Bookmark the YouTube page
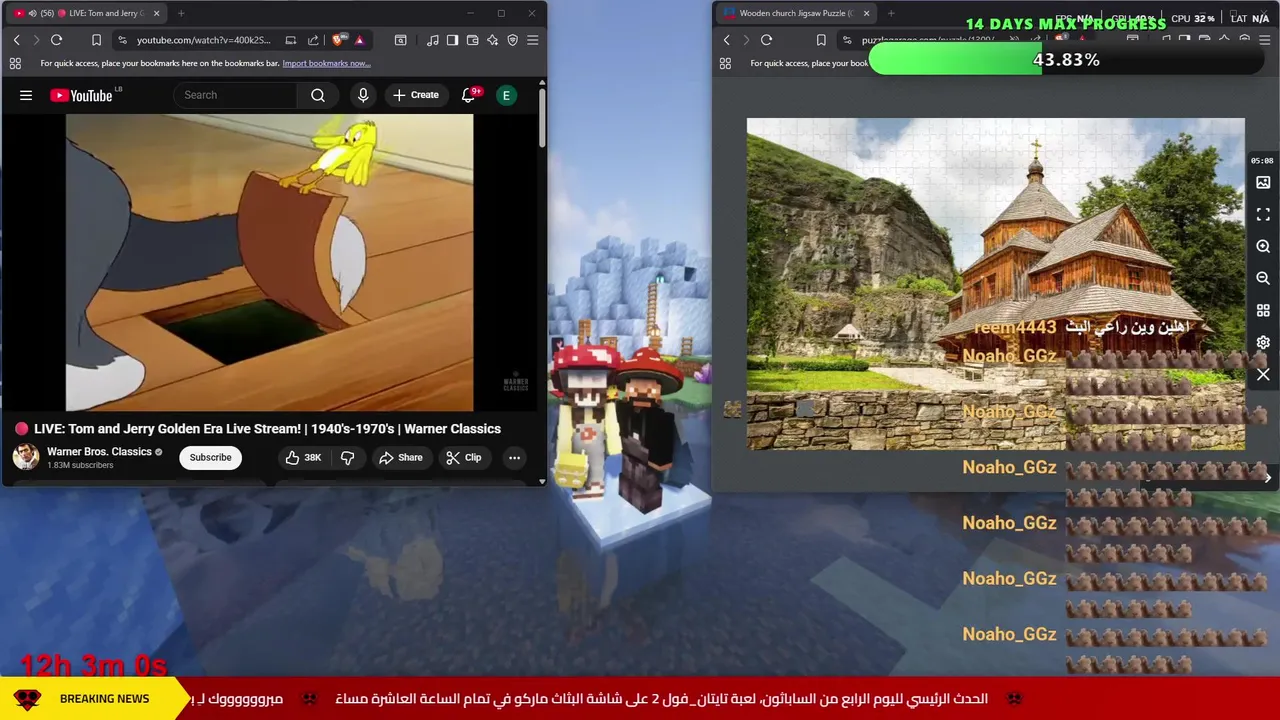 [x=96, y=40]
